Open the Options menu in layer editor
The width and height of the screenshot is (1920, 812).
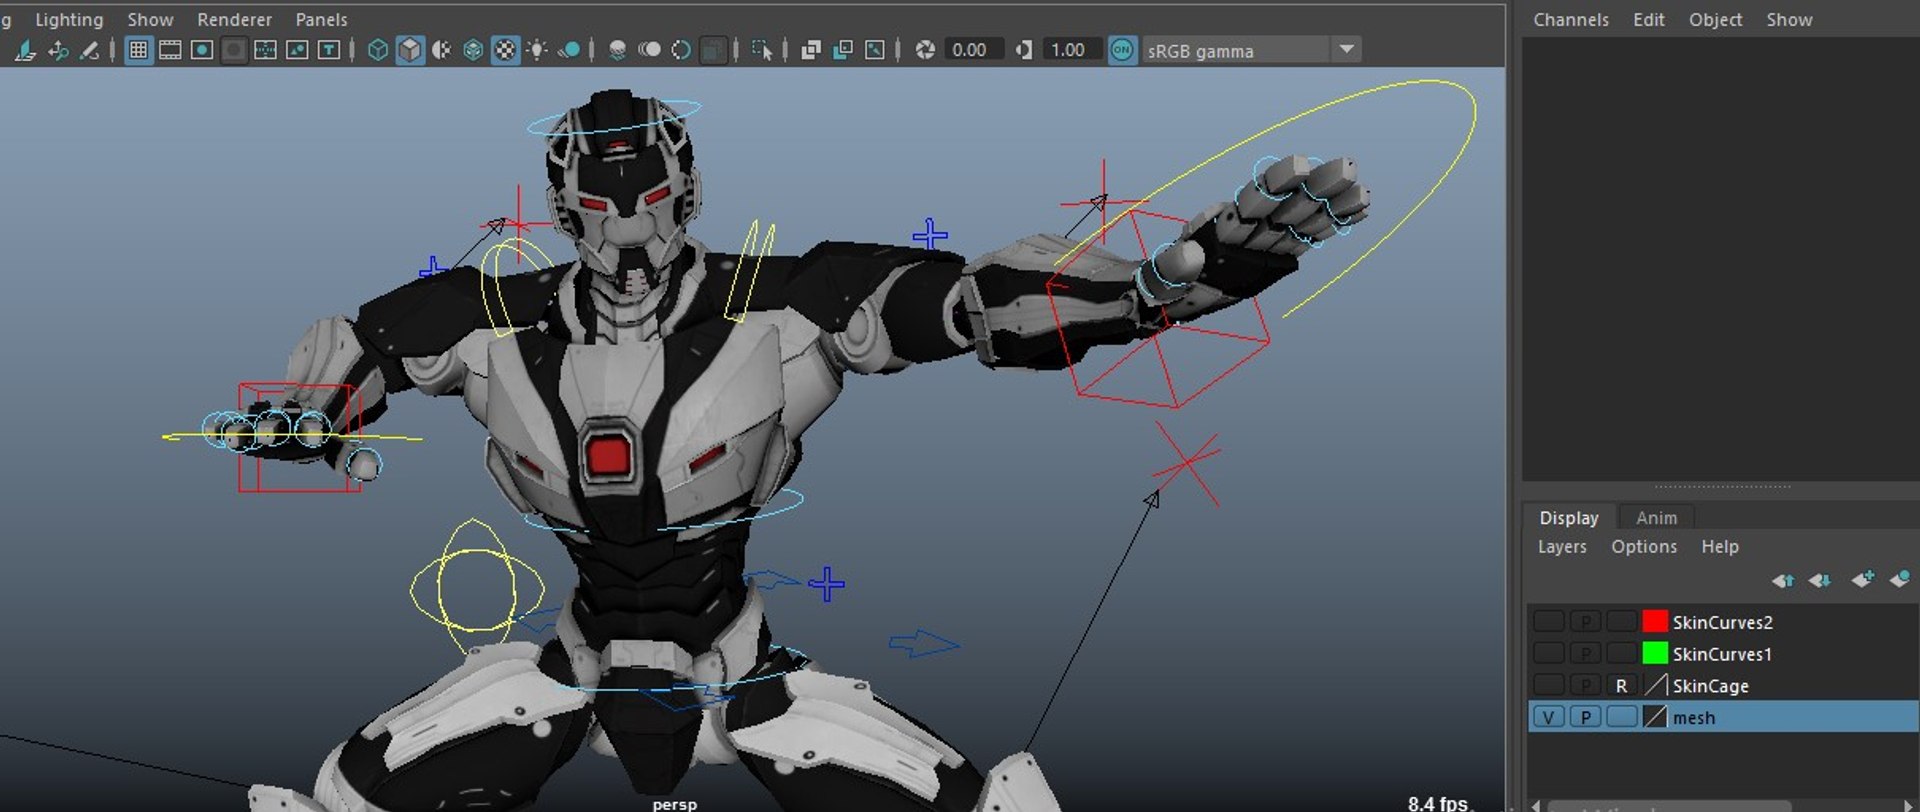point(1644,547)
